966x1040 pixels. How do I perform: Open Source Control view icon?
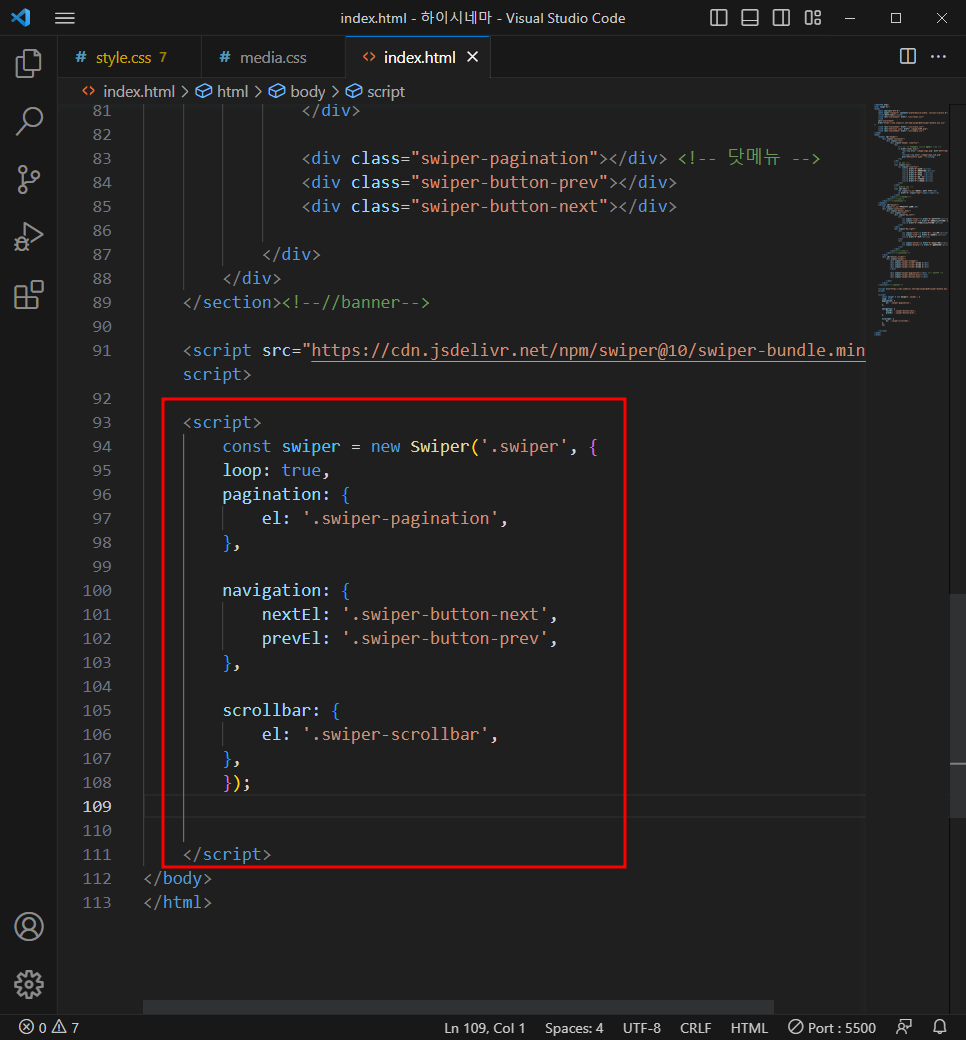click(x=29, y=179)
